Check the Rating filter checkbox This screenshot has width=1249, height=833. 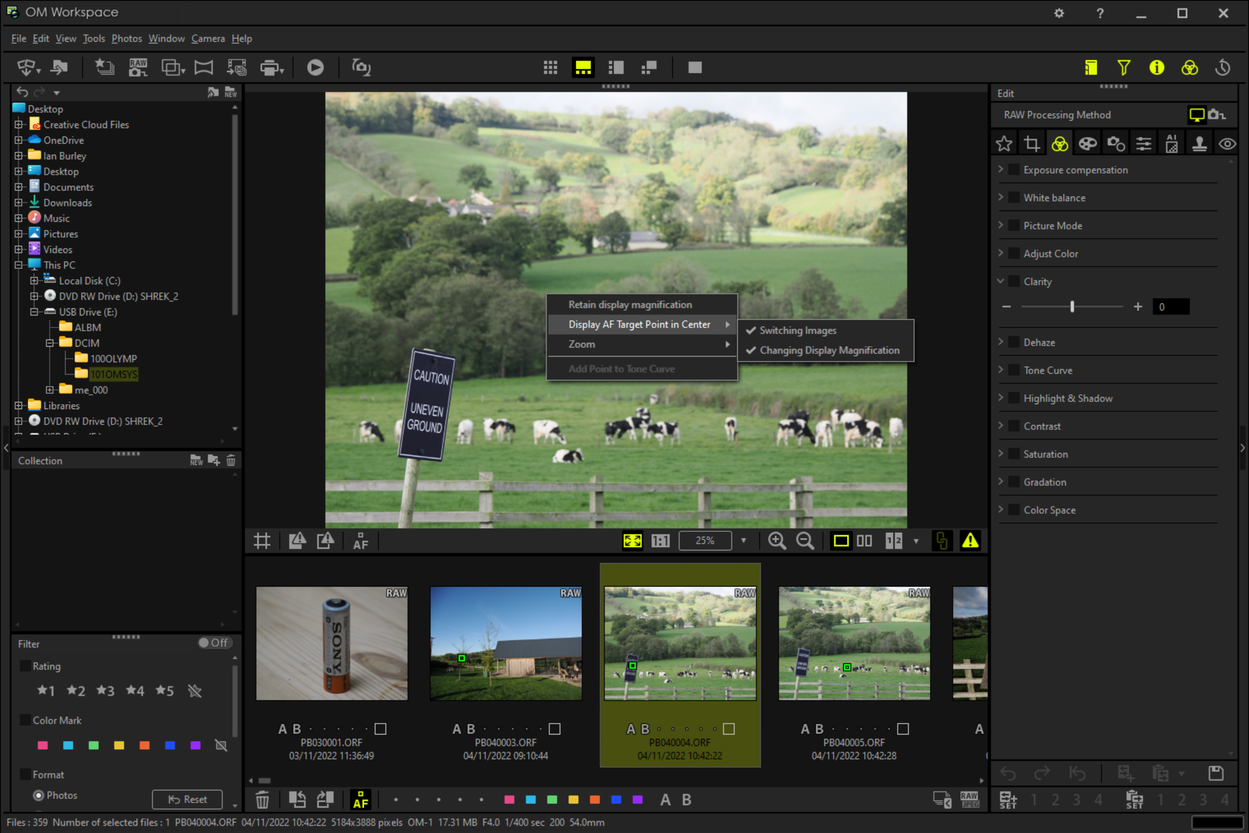tap(25, 666)
